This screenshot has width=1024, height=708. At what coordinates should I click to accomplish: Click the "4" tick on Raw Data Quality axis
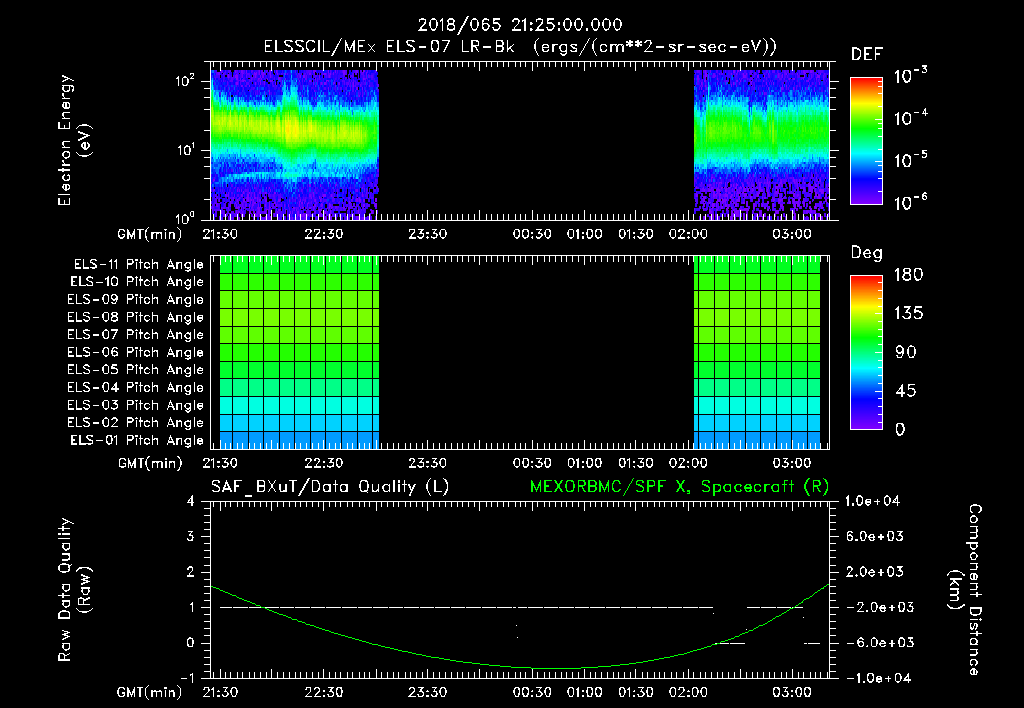[191, 501]
